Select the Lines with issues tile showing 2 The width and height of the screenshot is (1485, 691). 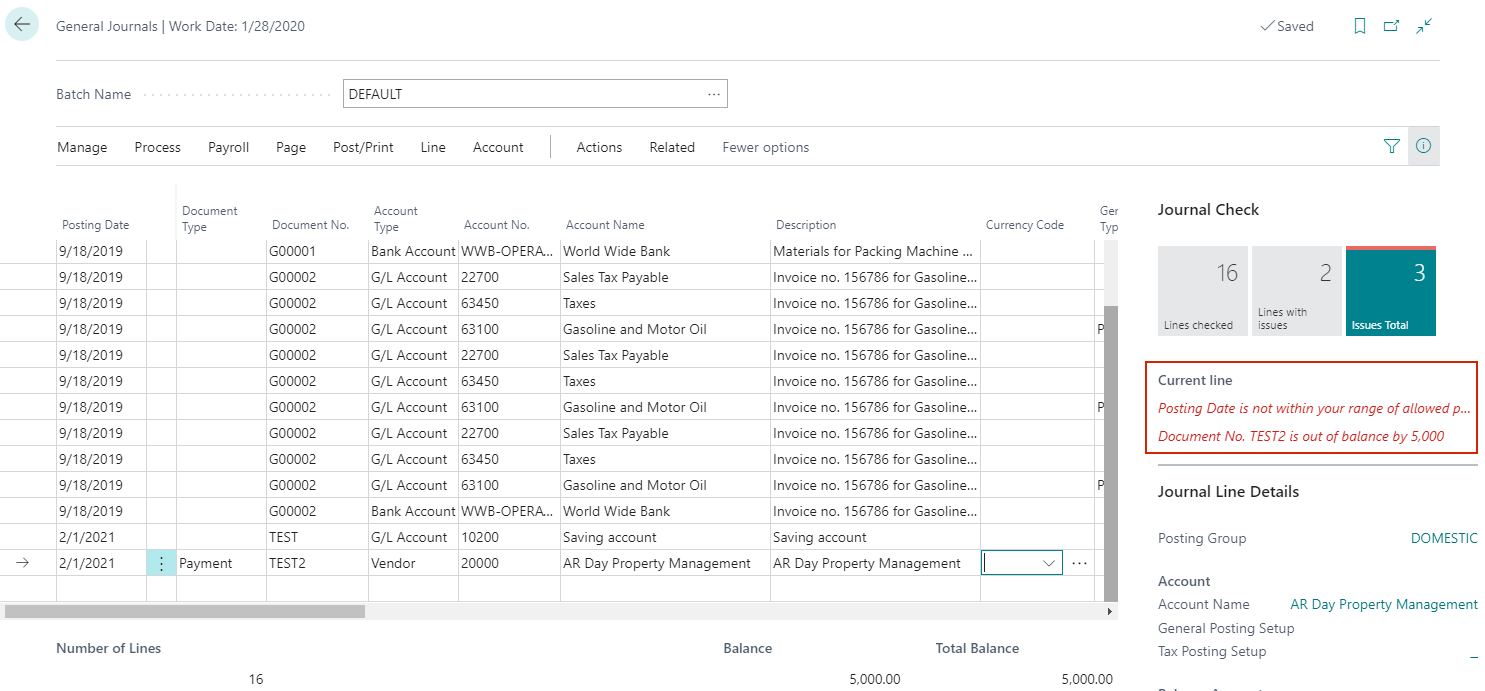pos(1296,290)
